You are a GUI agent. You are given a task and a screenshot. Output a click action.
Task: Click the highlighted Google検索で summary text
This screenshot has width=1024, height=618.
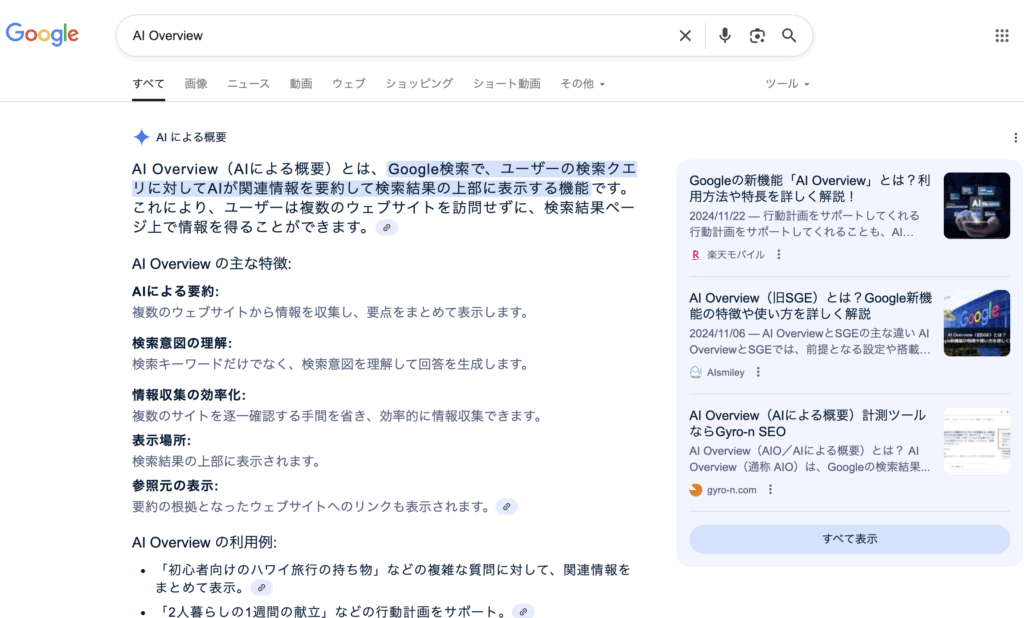click(384, 179)
